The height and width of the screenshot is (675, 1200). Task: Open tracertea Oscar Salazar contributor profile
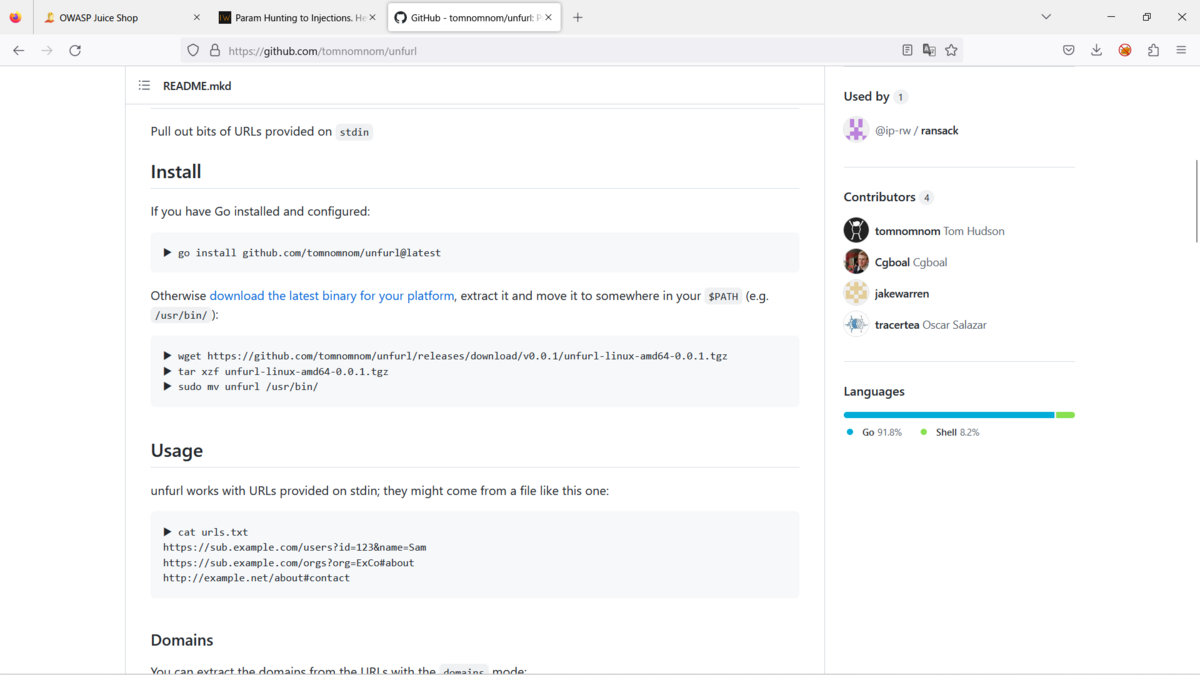tap(931, 325)
